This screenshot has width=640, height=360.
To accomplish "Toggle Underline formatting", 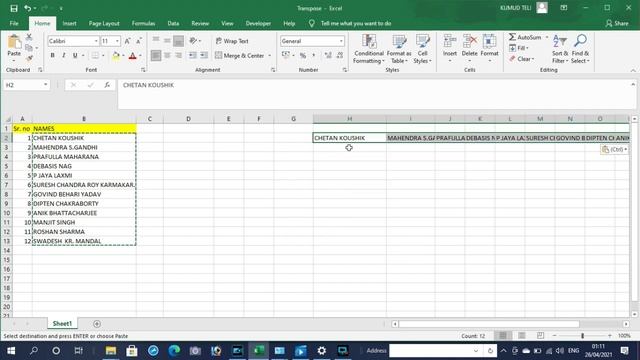I will [x=75, y=56].
